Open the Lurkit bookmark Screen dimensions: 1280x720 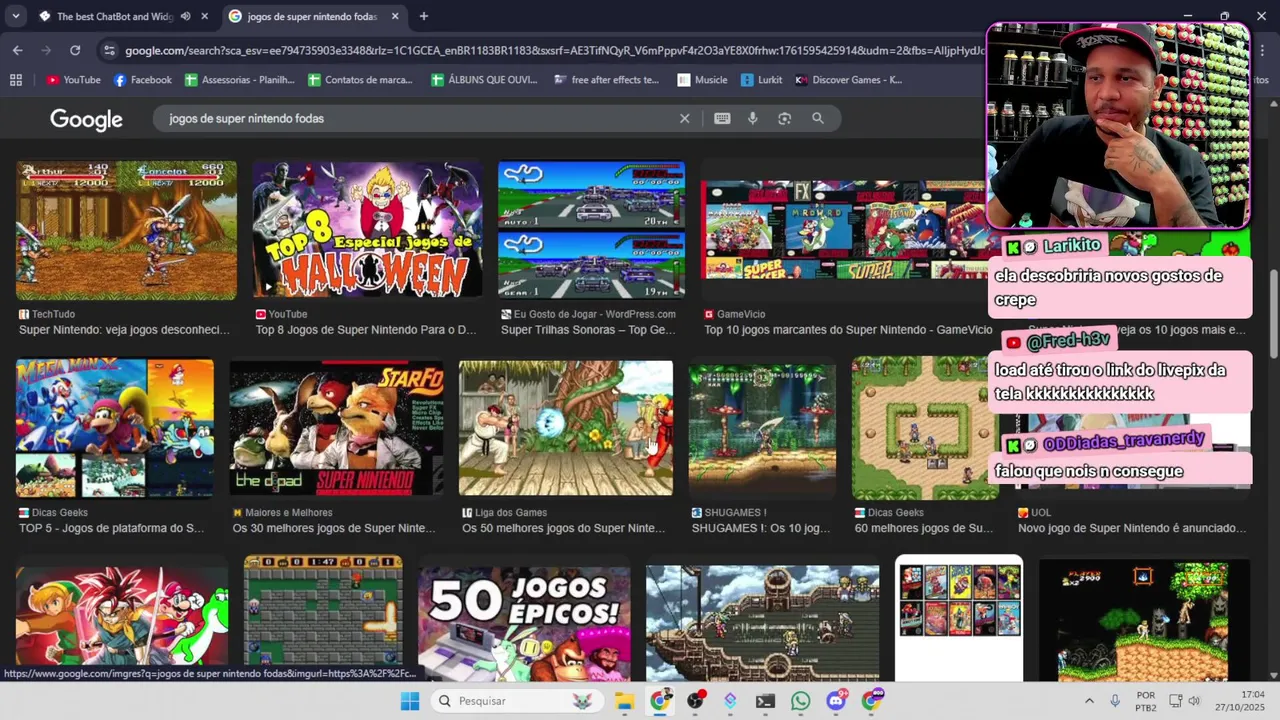tap(762, 80)
